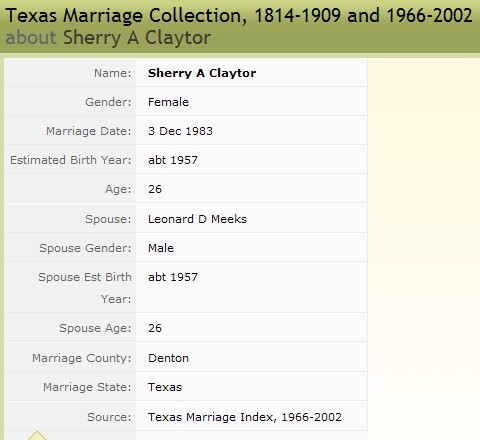Select spouse name Leonard D Meeks
The image size is (480, 440).
(x=197, y=219)
